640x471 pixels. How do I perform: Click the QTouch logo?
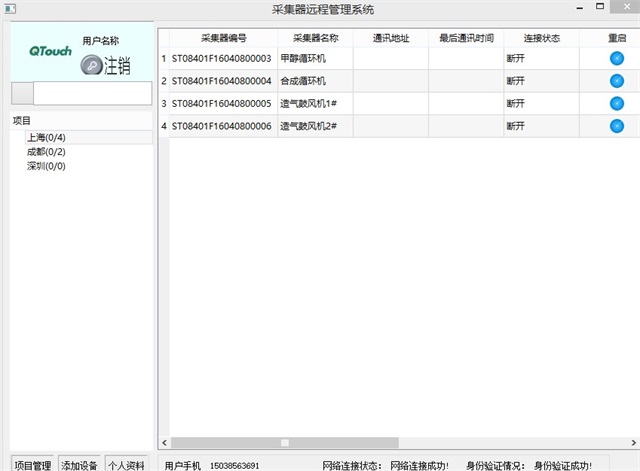tap(50, 51)
